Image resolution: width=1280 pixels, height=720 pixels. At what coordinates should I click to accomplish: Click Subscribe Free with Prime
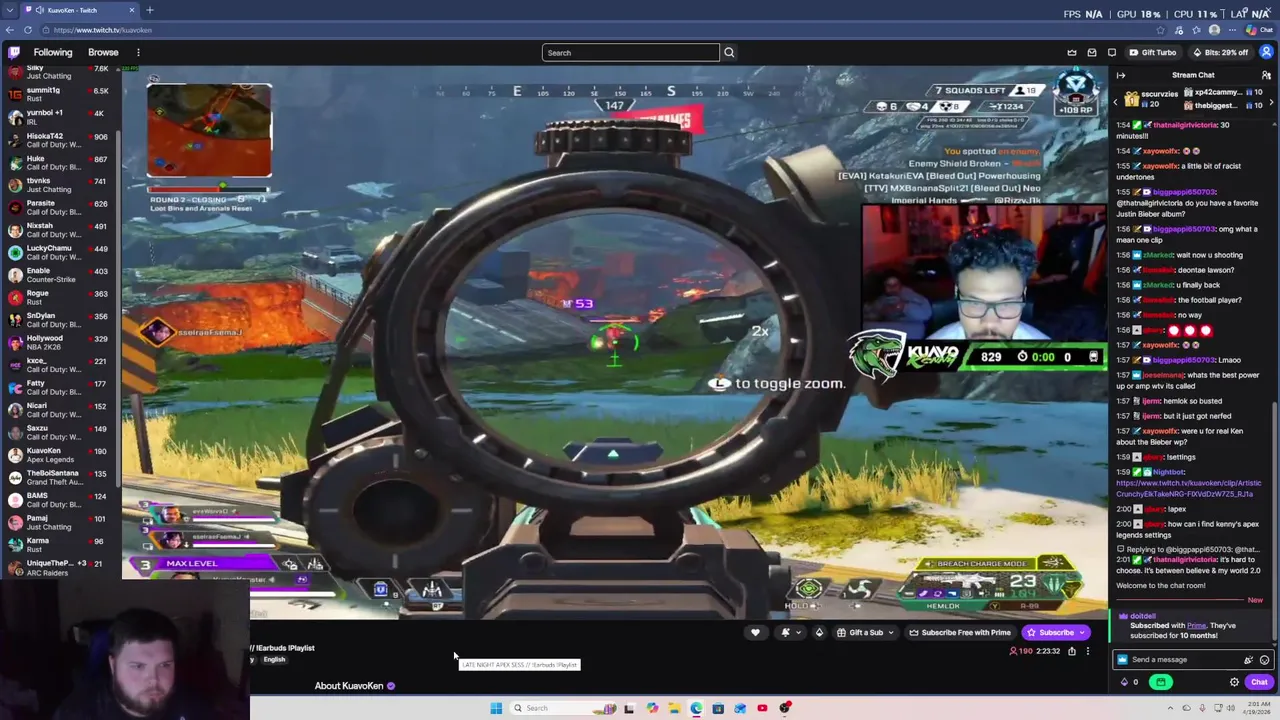[x=959, y=632]
